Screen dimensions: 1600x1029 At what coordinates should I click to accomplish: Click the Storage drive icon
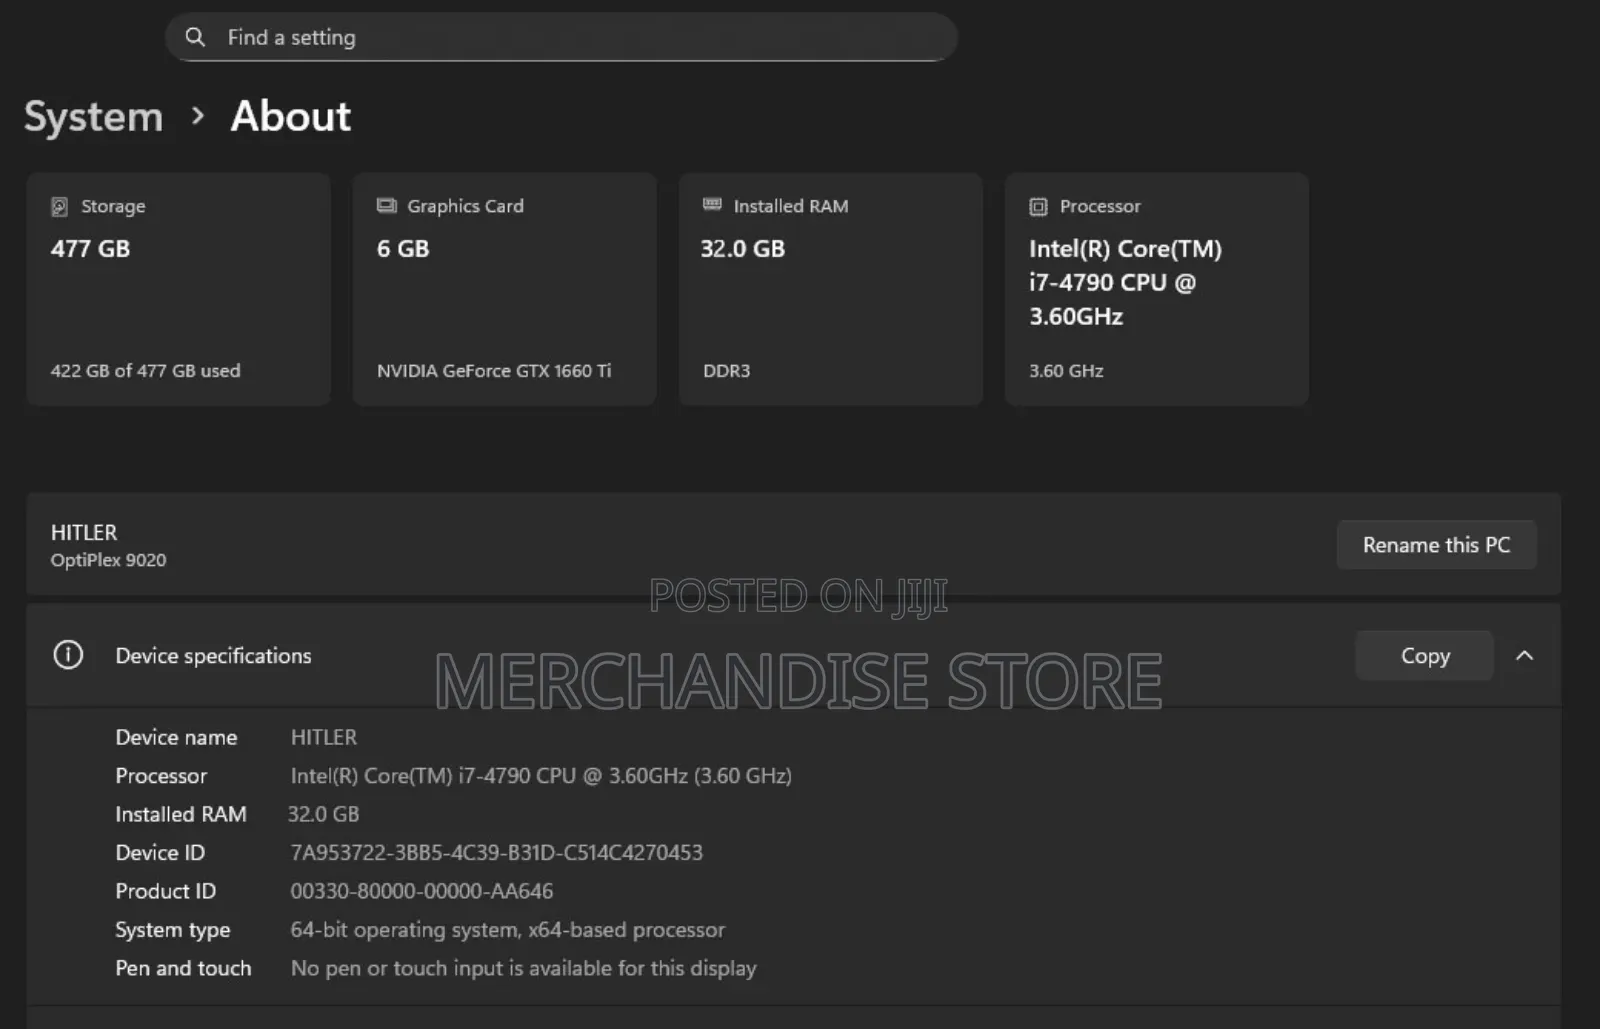(59, 206)
